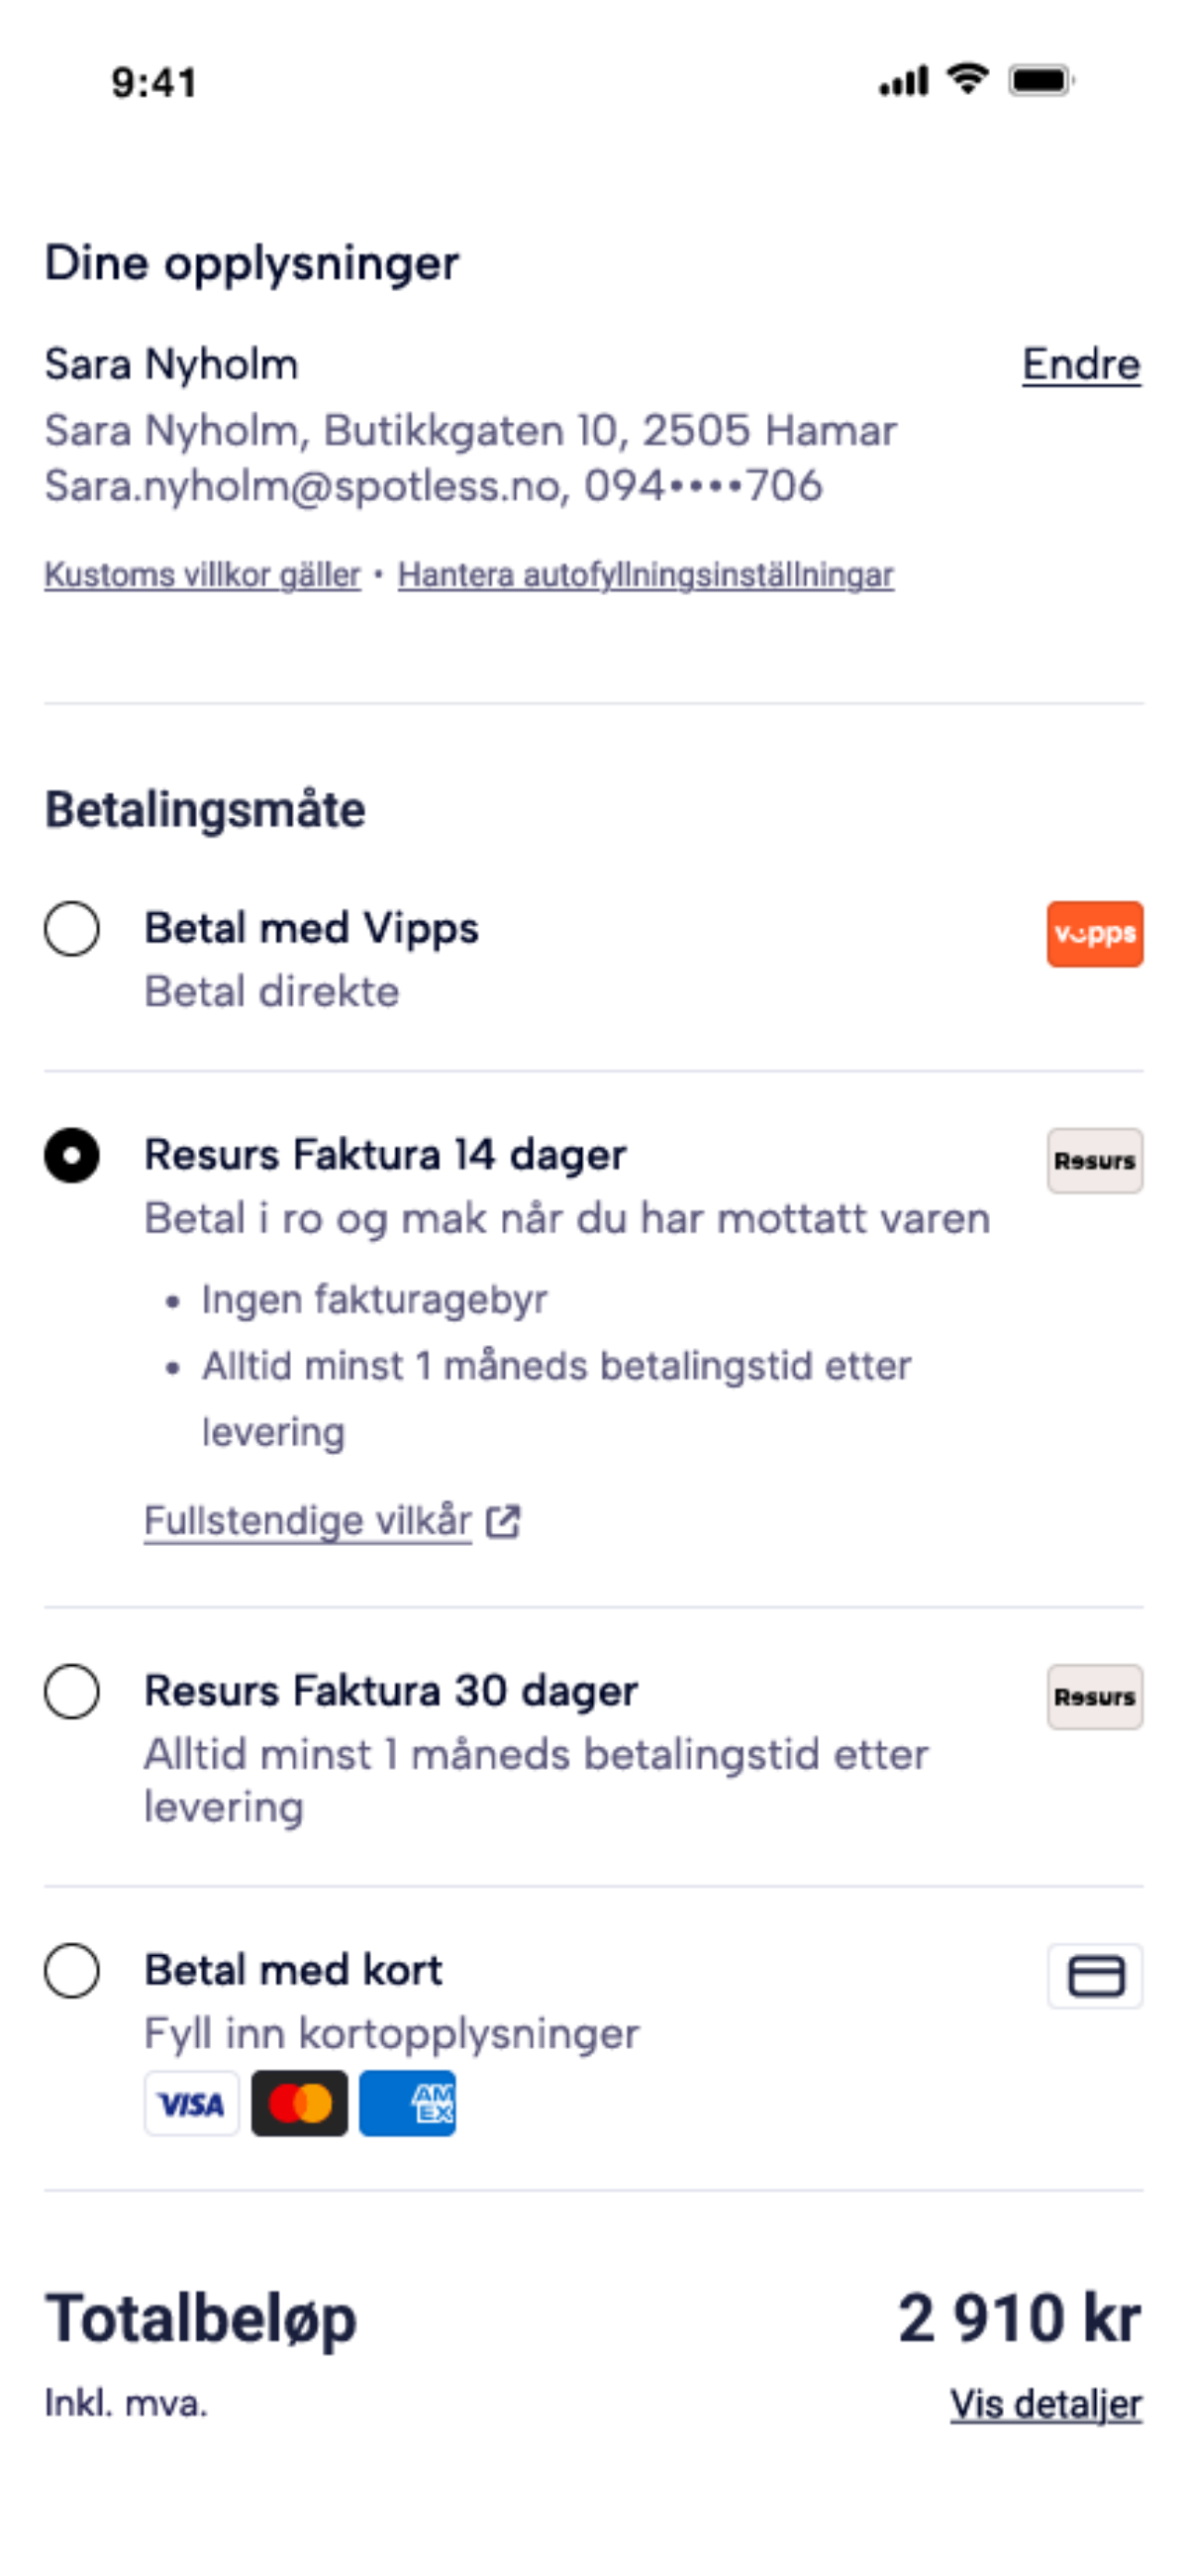Expand order details via Vis detaljer
This screenshot has width=1188, height=2576.
click(1045, 2404)
